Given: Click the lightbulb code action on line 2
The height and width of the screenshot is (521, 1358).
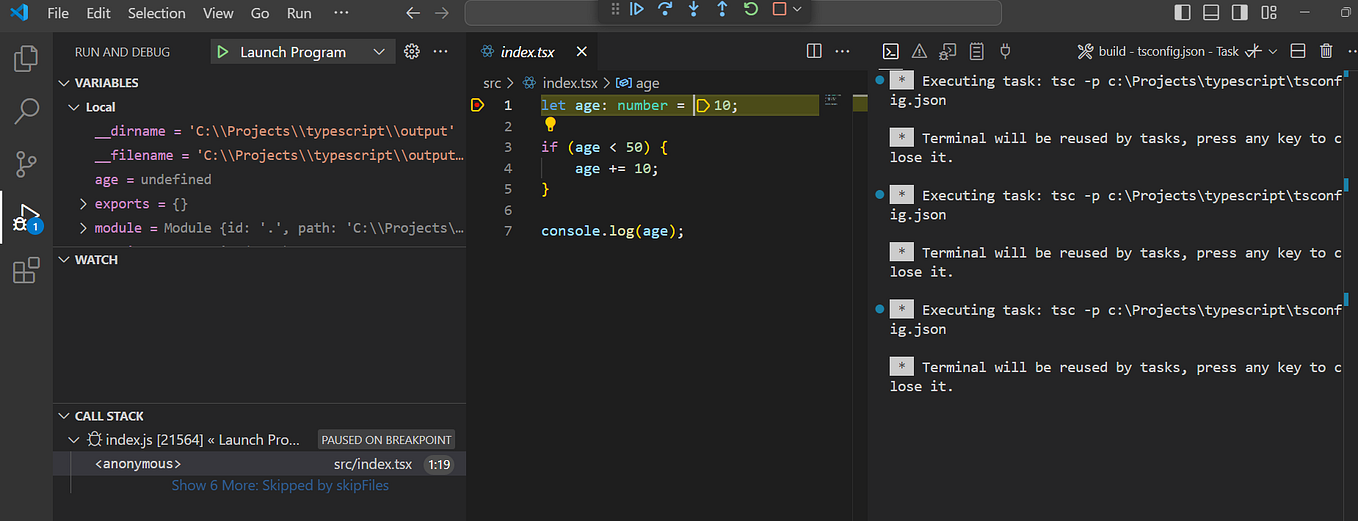Looking at the screenshot, I should pyautogui.click(x=549, y=125).
